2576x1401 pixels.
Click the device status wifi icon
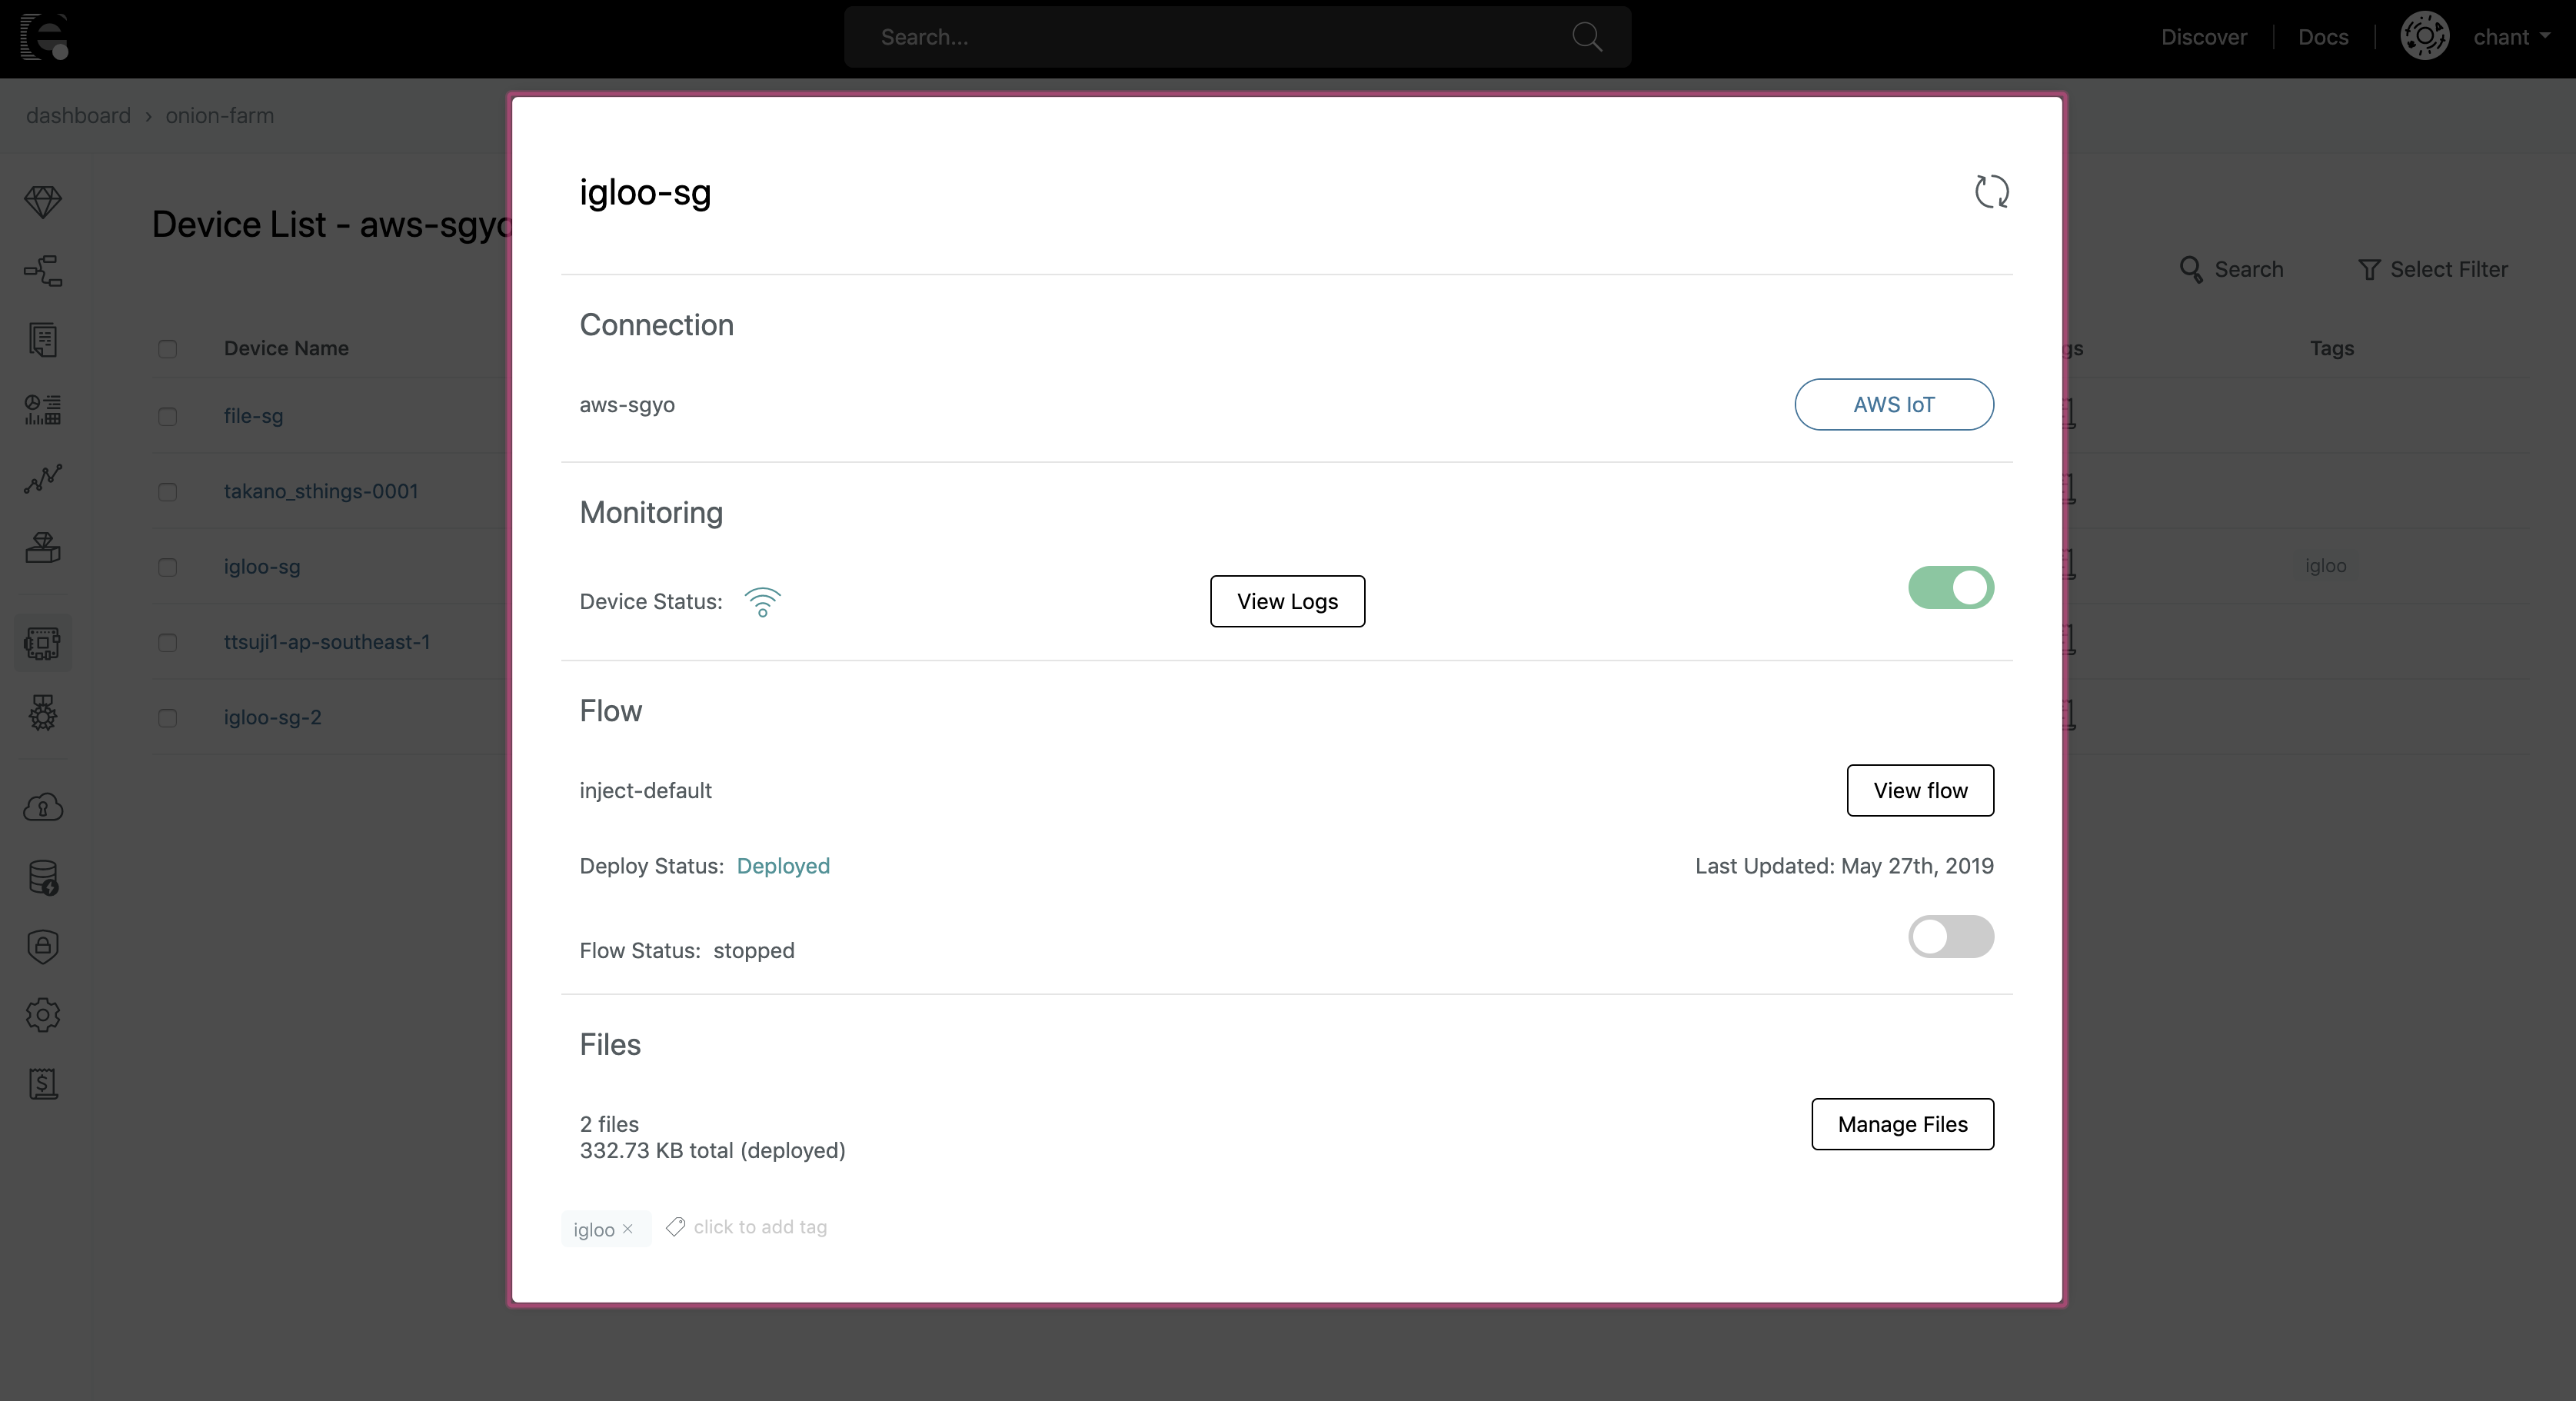pyautogui.click(x=762, y=601)
